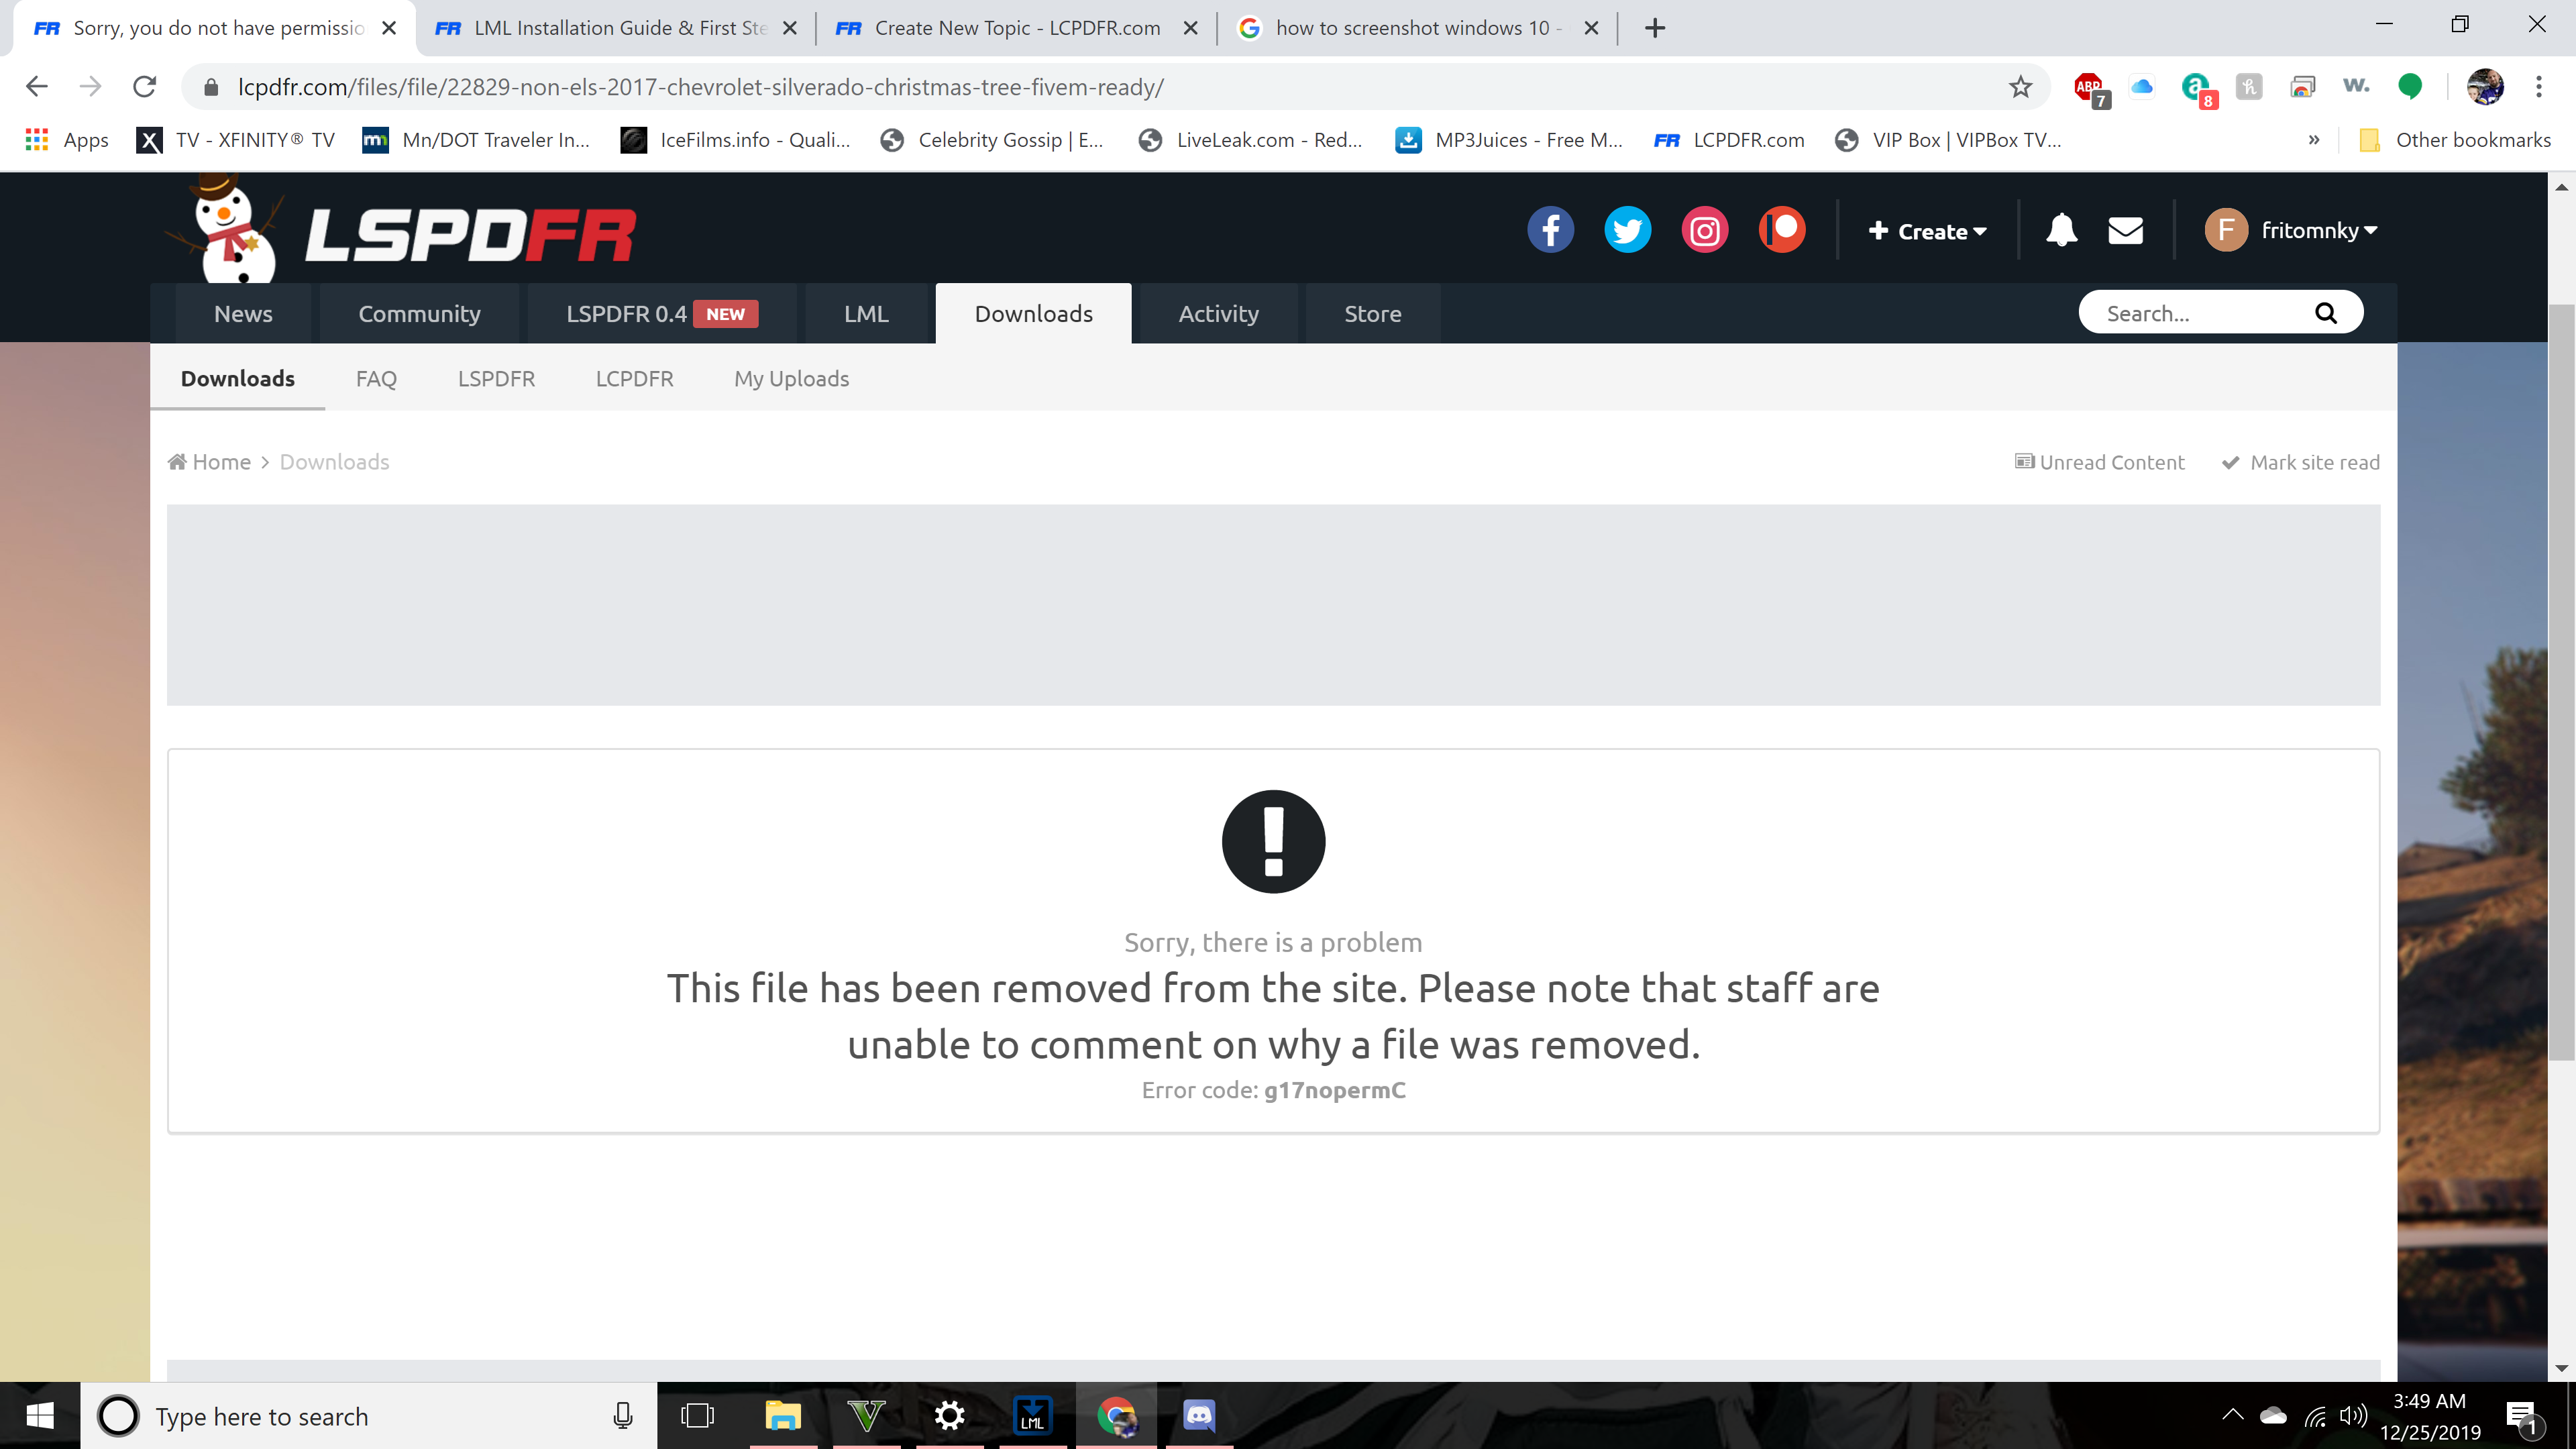Go to the Community nav tab

(419, 313)
